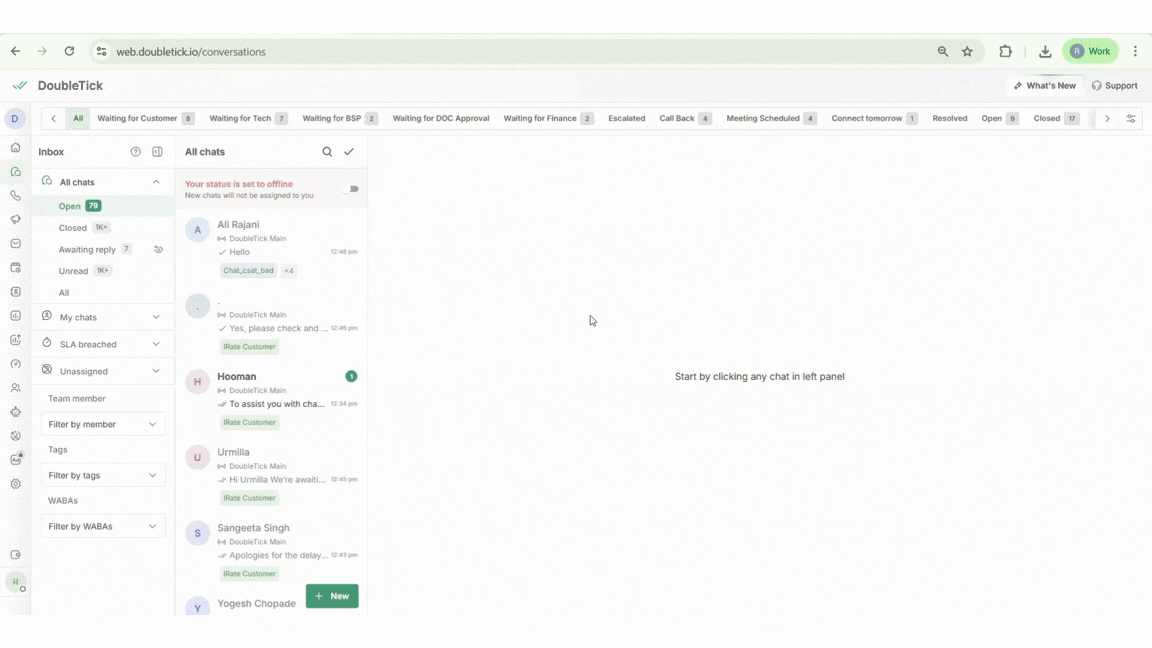Open Ali Rajani's chat conversation
1152x648 pixels.
(x=271, y=238)
